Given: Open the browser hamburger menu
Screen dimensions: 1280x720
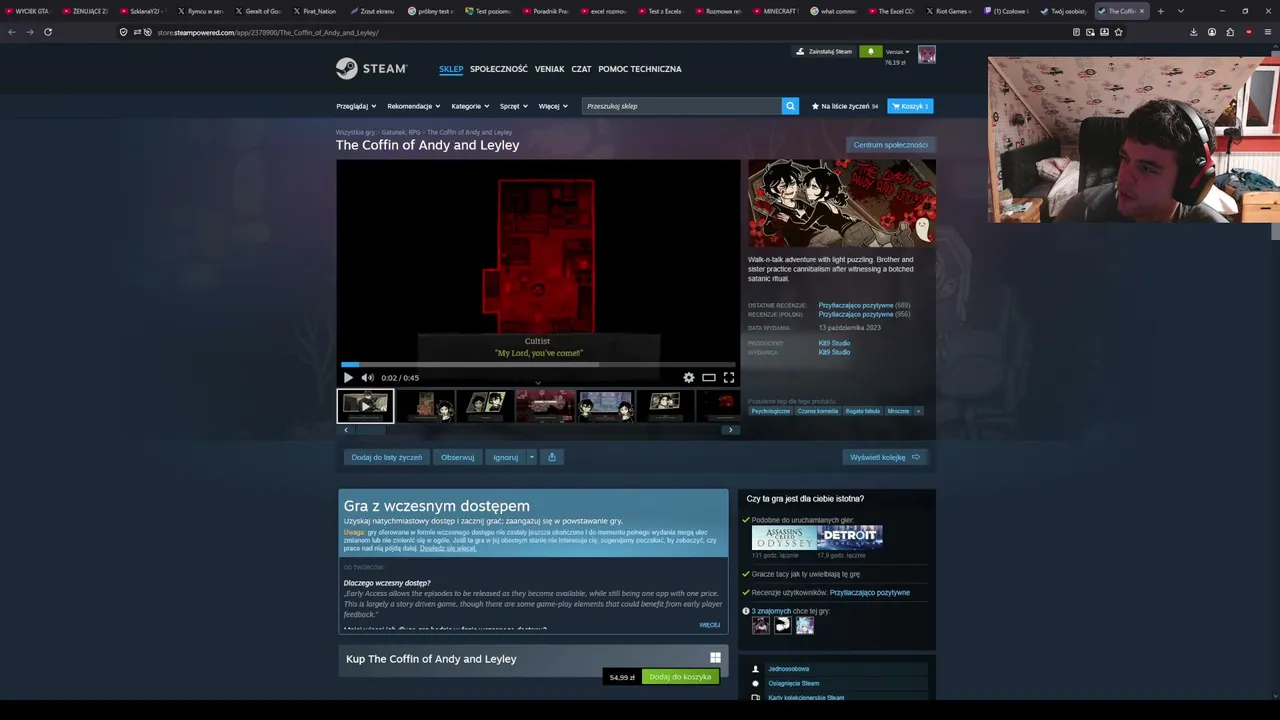Looking at the screenshot, I should (x=1267, y=32).
